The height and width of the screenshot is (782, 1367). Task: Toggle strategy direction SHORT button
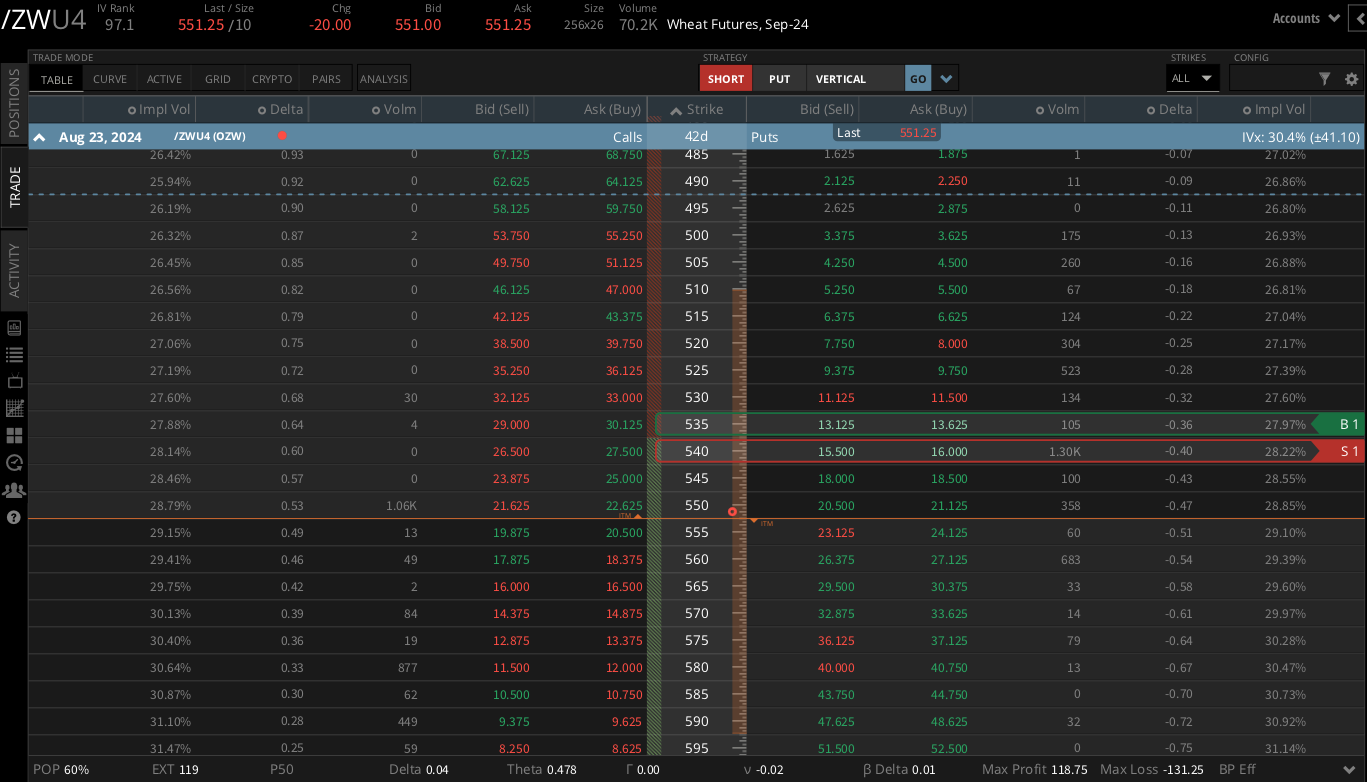[726, 79]
